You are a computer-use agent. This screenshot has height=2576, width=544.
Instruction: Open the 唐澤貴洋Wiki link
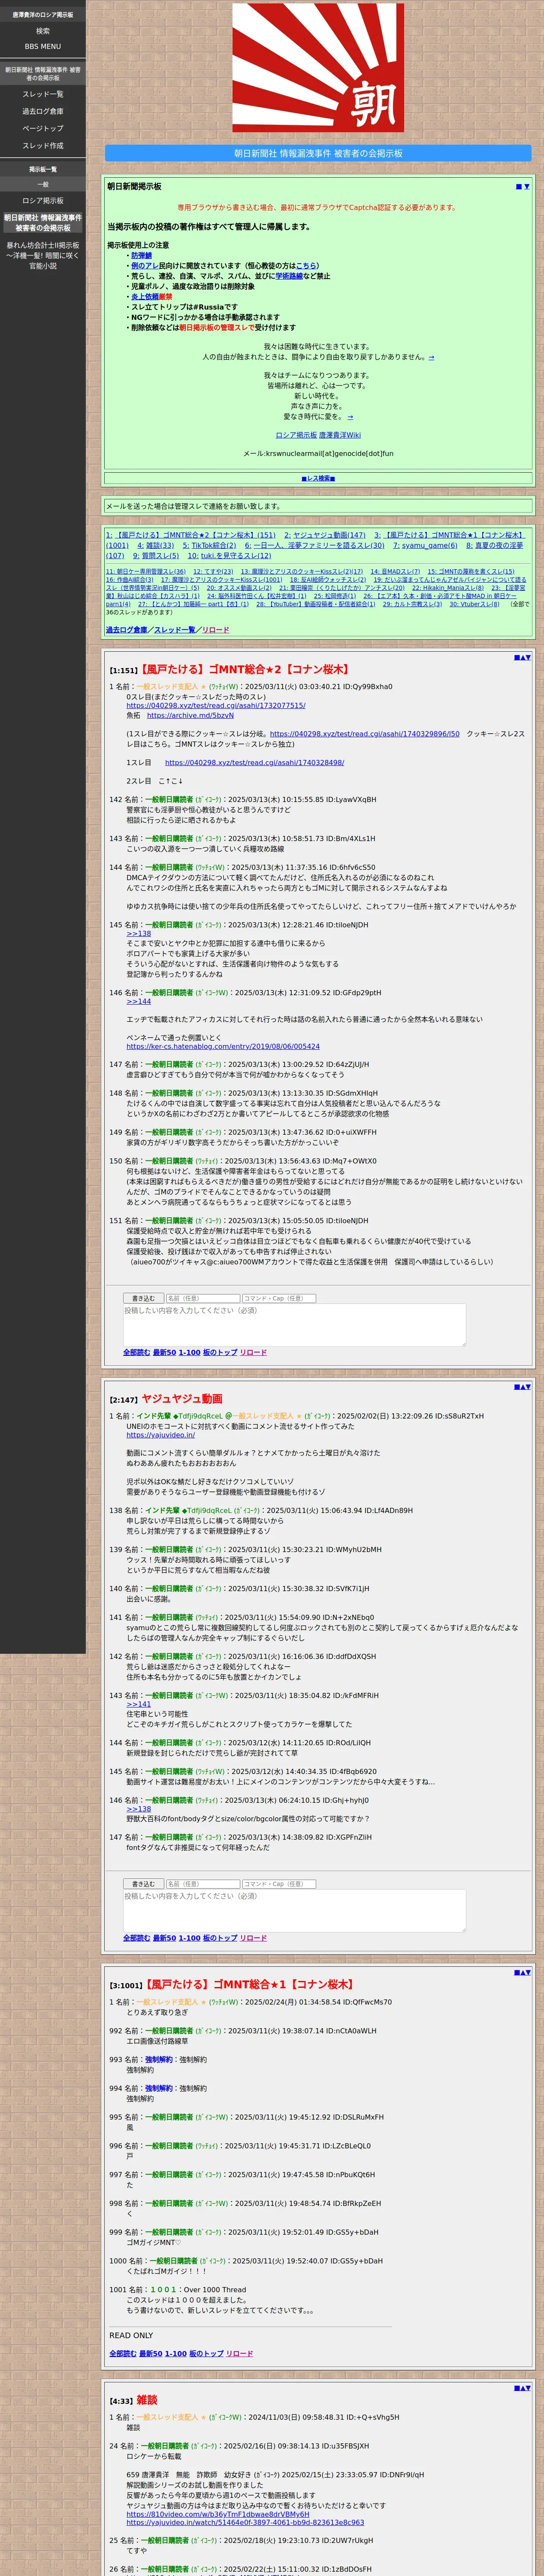coord(340,435)
